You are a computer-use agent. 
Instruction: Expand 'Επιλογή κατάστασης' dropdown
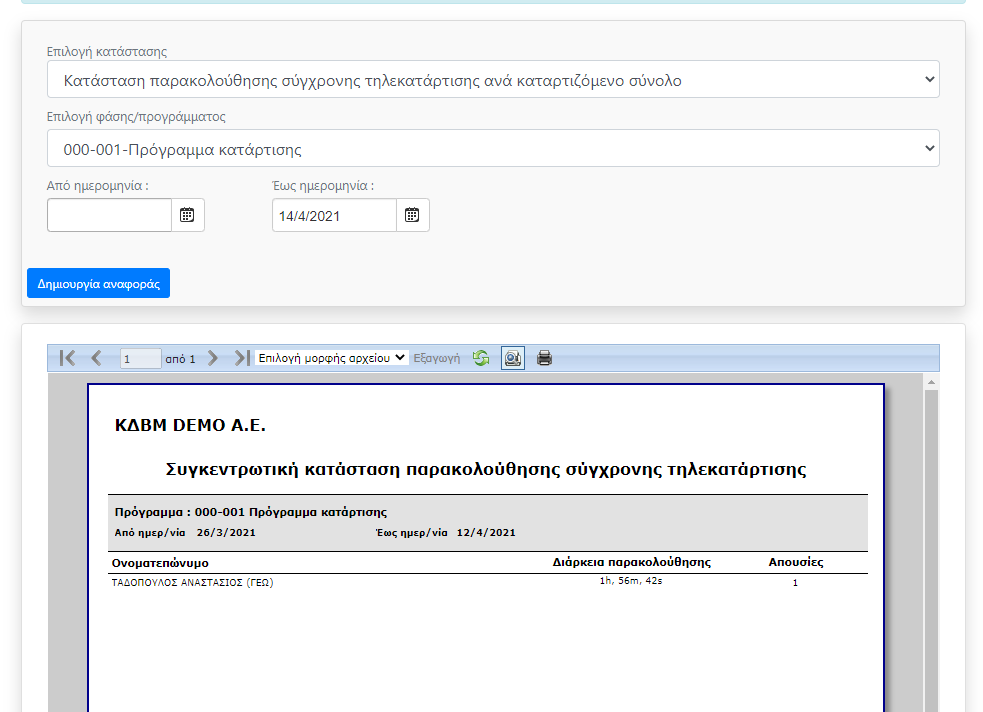492,80
